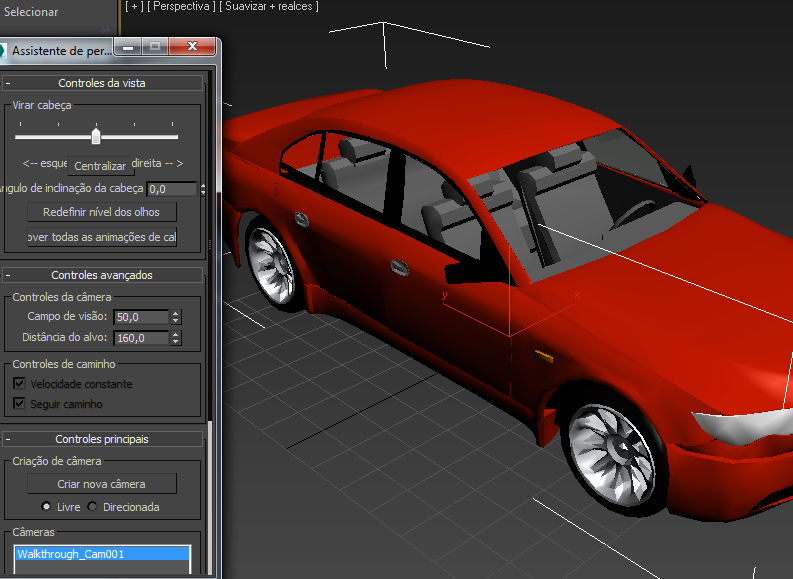793x579 pixels.
Task: Increase the Distância do alvo spinner
Action: pyautogui.click(x=175, y=335)
